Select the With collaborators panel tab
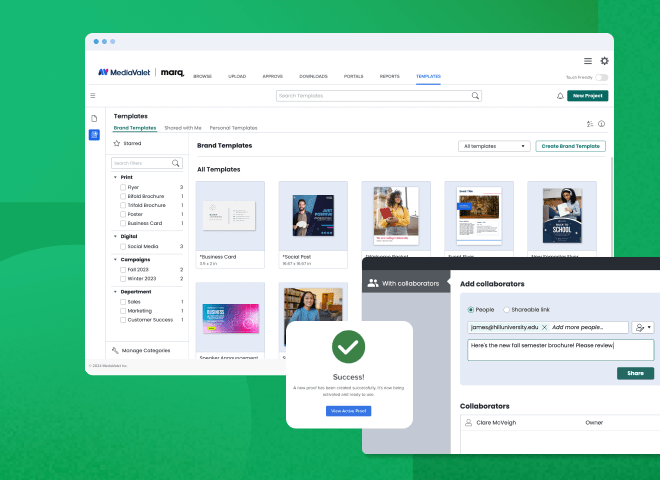660x480 pixels. (x=406, y=283)
